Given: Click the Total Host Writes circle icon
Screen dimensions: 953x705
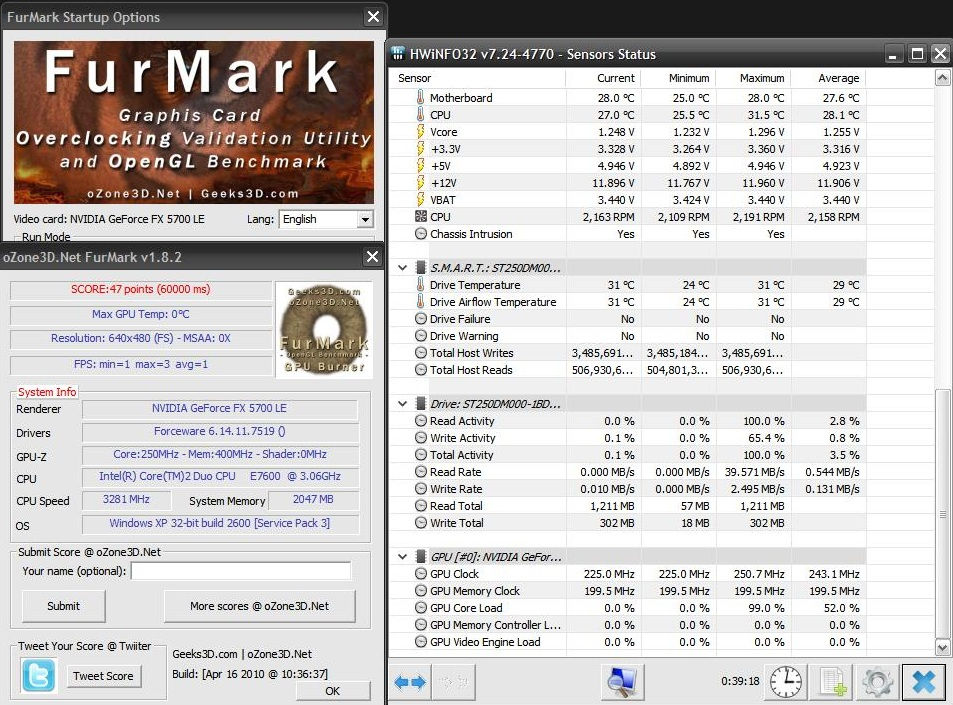Looking at the screenshot, I should pos(421,352).
